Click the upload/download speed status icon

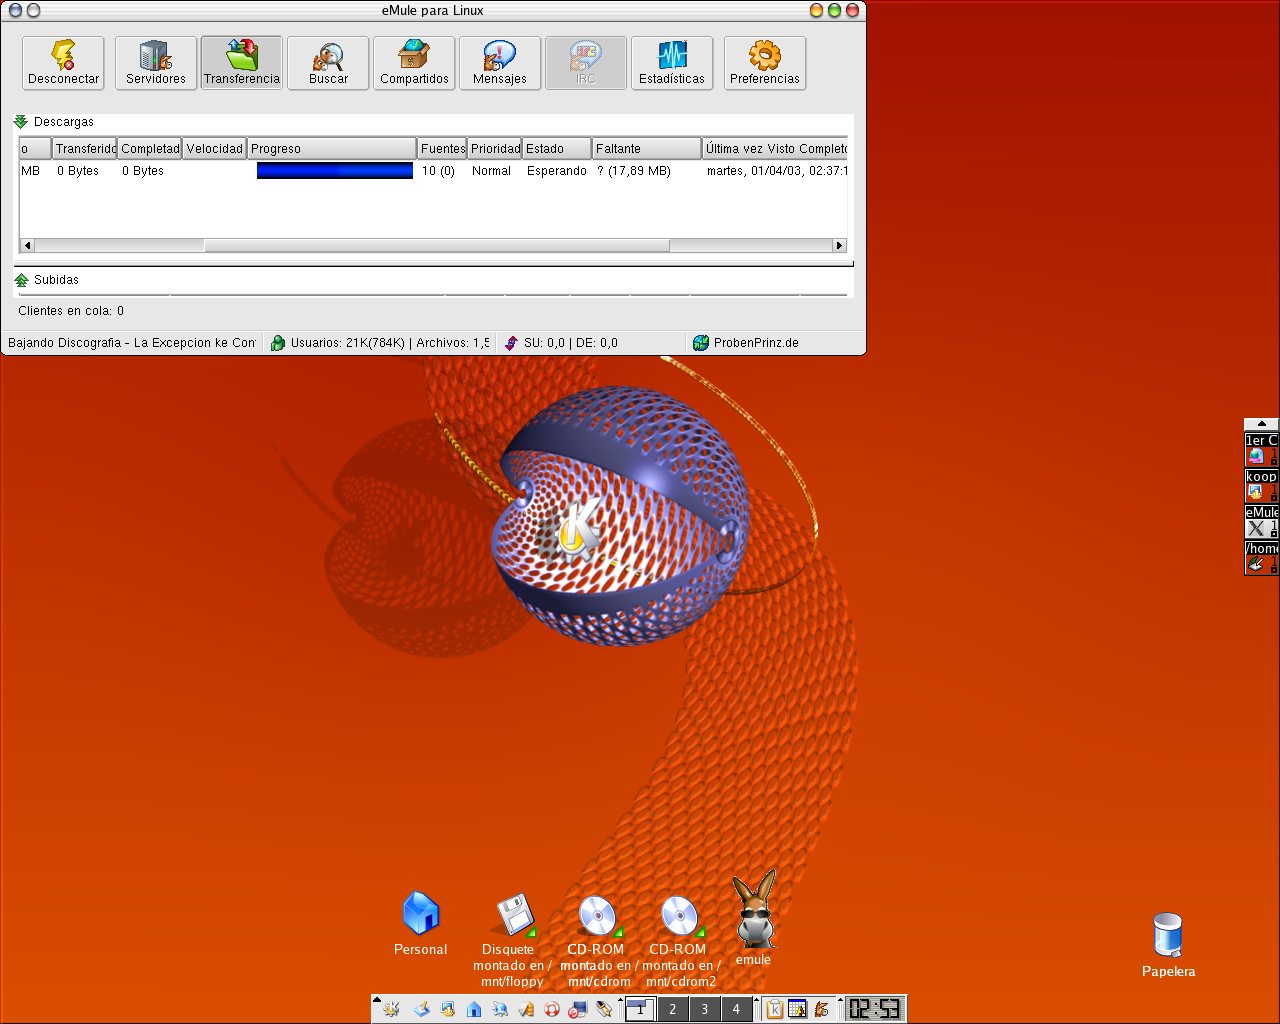tap(511, 343)
